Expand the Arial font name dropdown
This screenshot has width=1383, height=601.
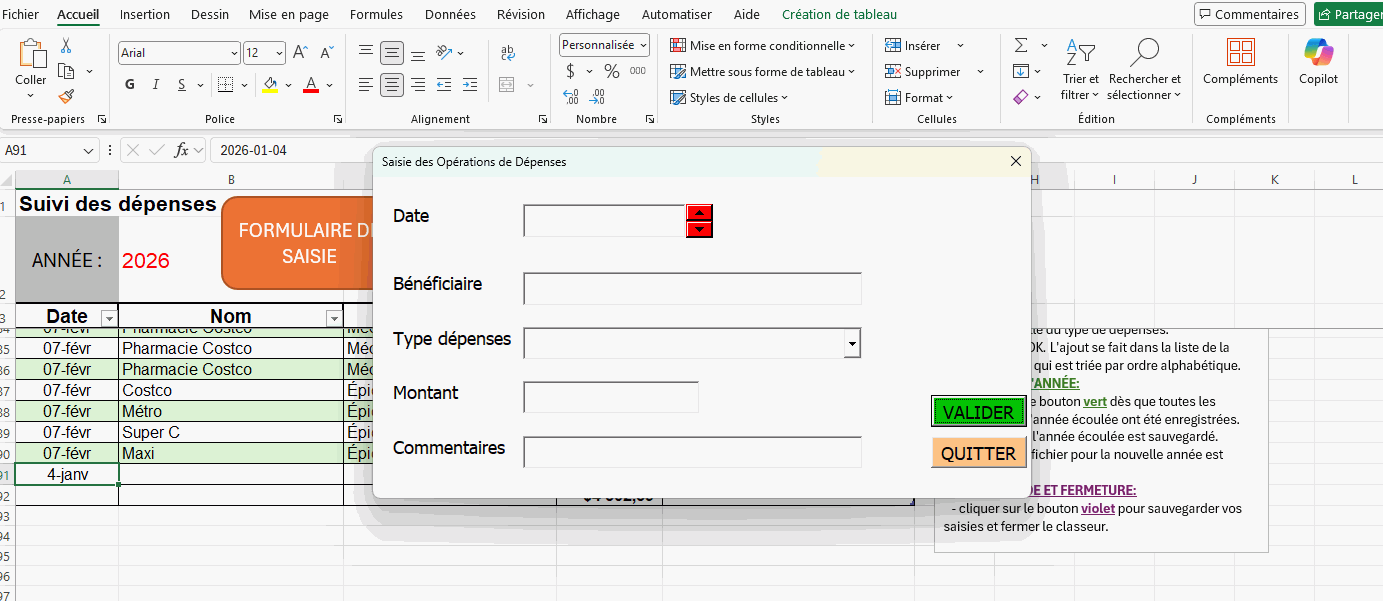pyautogui.click(x=234, y=53)
